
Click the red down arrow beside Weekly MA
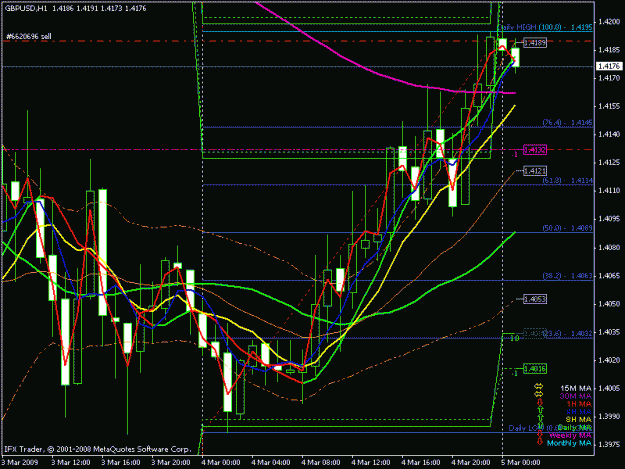[540, 434]
